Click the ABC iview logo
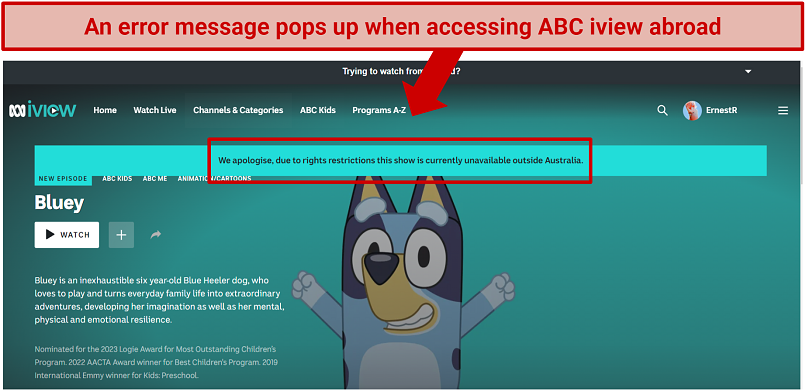The height and width of the screenshot is (391, 806). tap(42, 110)
